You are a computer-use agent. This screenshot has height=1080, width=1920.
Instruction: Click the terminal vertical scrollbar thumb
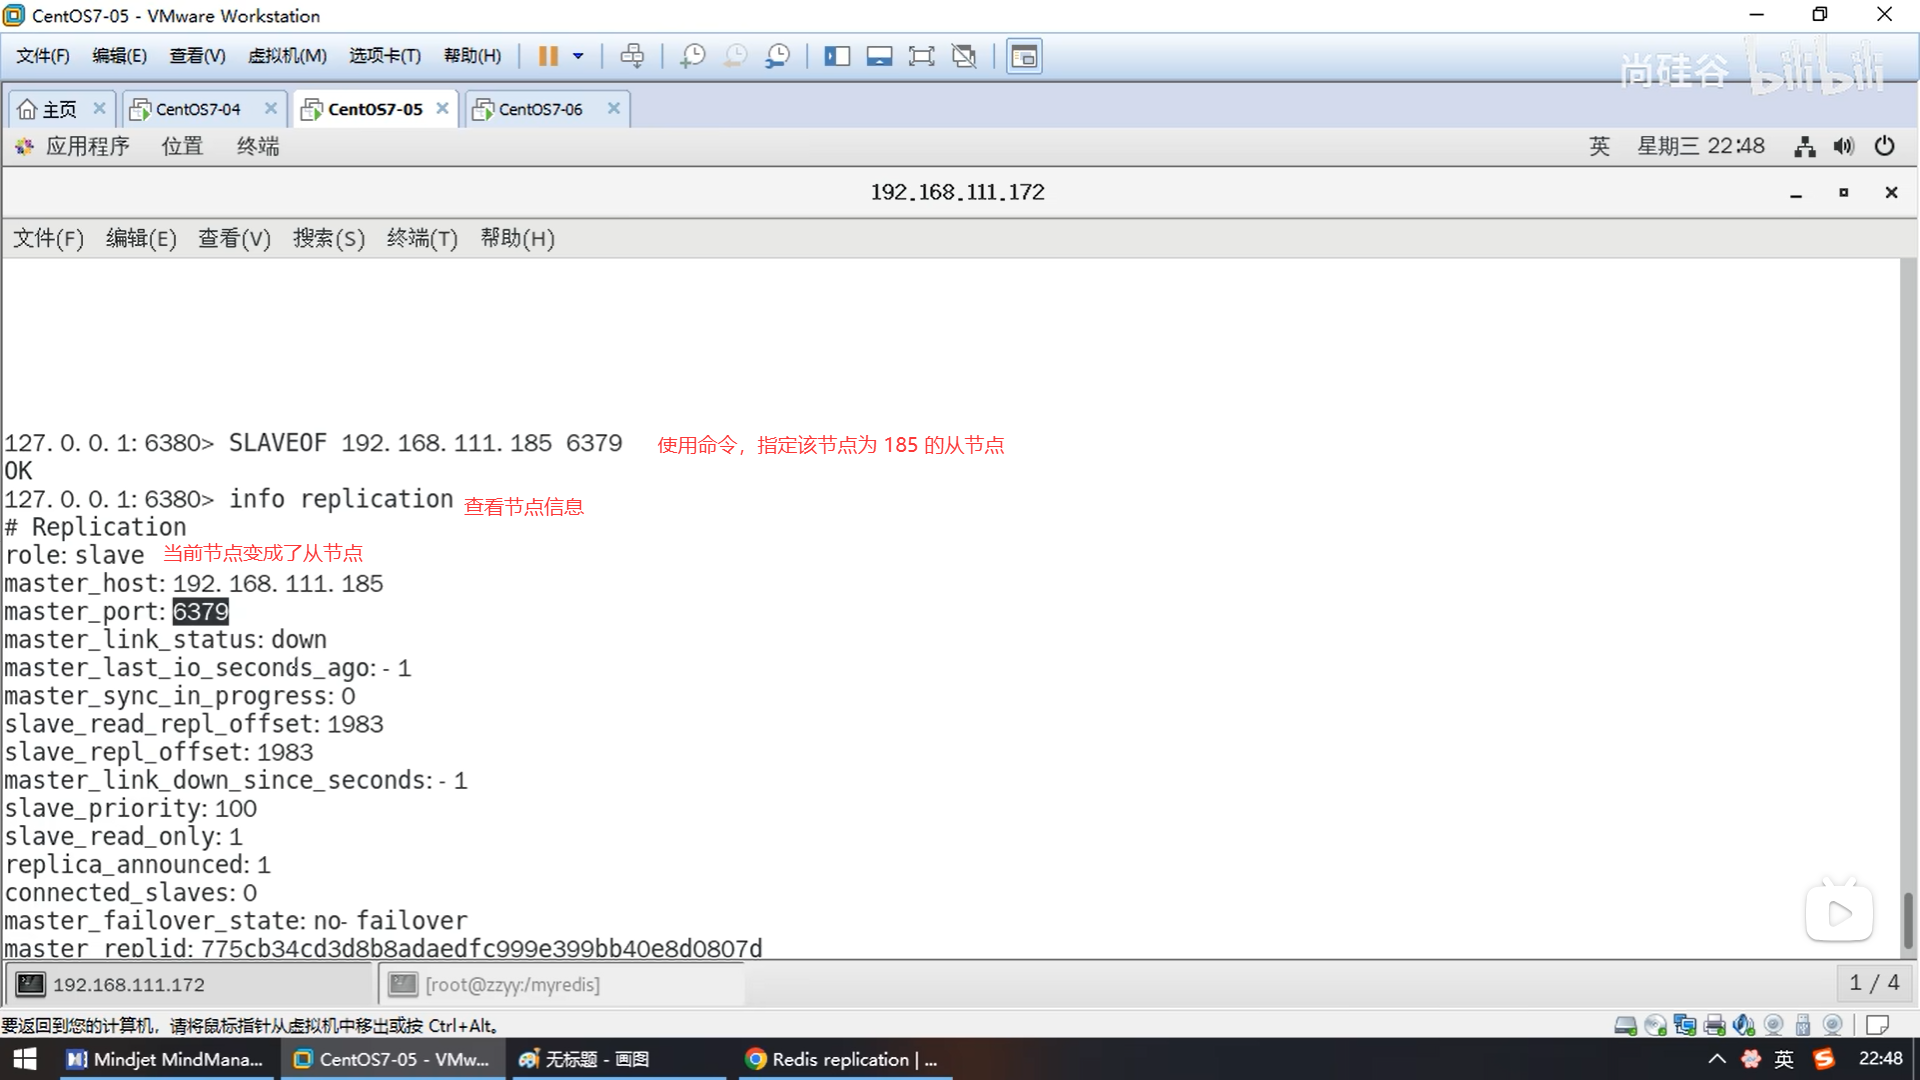pos(1908,920)
